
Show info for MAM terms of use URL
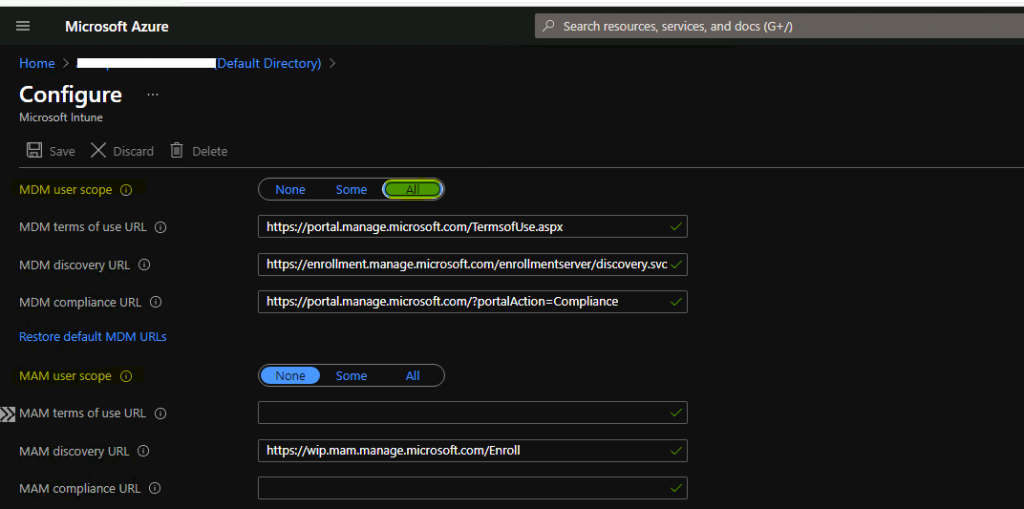point(161,414)
